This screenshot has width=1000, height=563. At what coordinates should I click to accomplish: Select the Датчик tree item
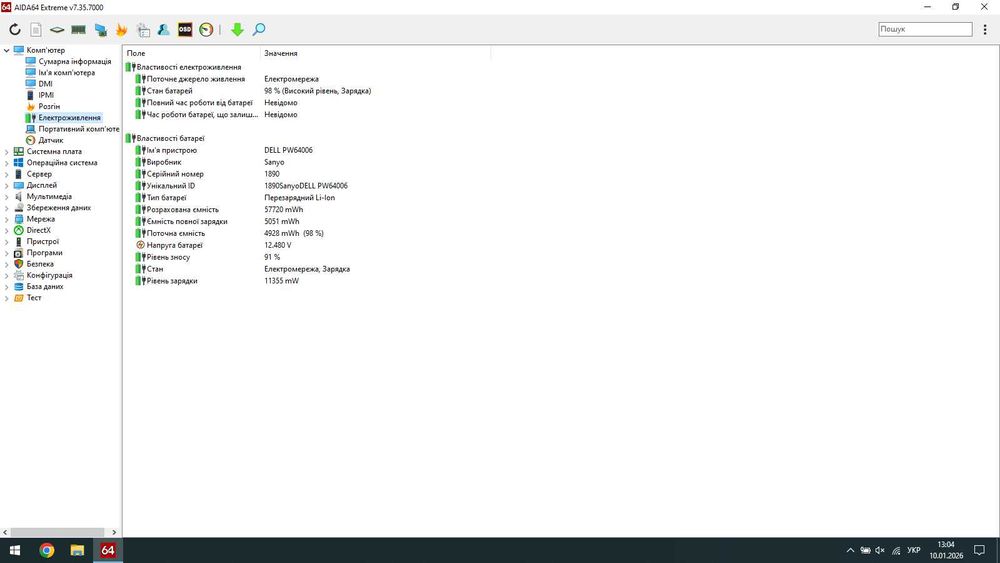tap(50, 140)
